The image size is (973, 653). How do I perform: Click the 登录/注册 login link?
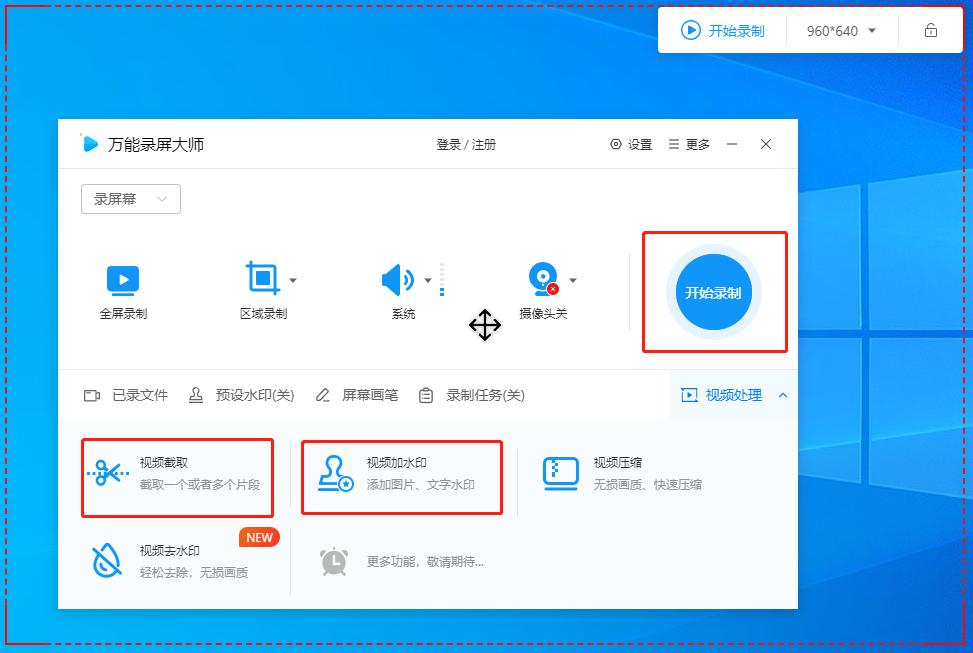click(x=468, y=144)
